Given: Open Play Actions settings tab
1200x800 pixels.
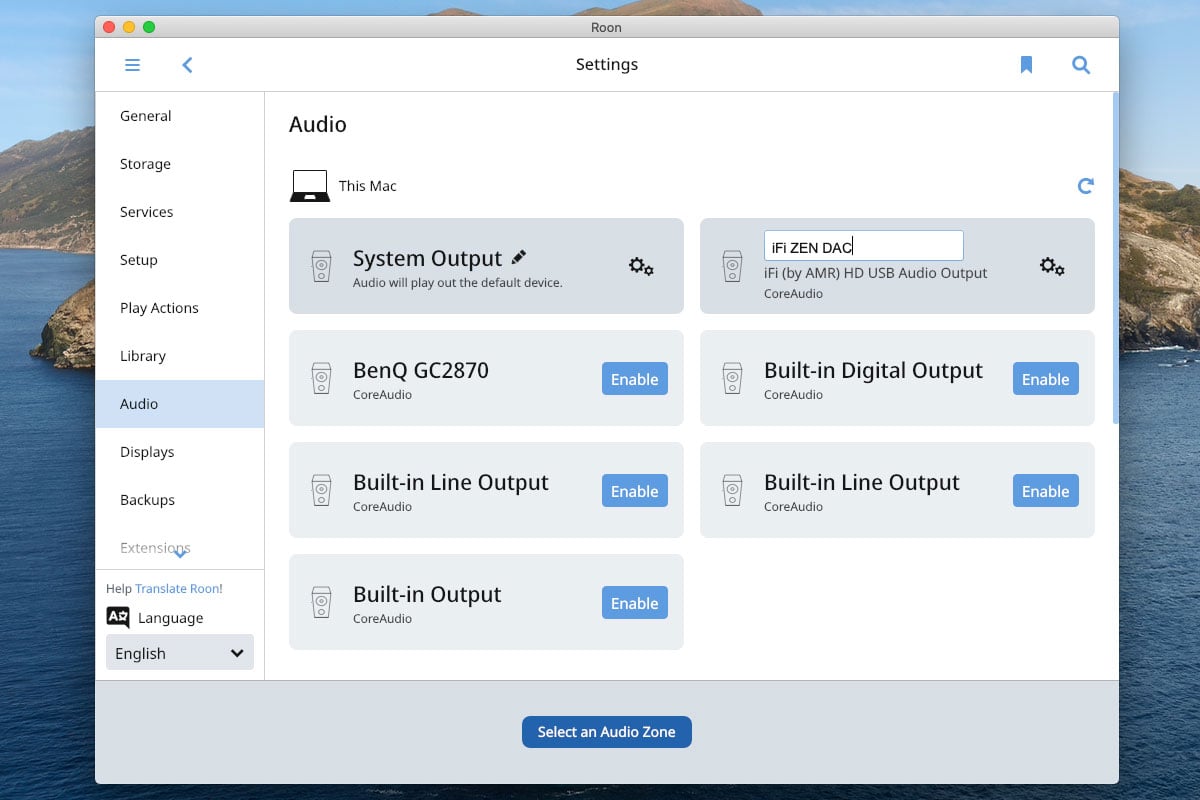Looking at the screenshot, I should [180, 308].
